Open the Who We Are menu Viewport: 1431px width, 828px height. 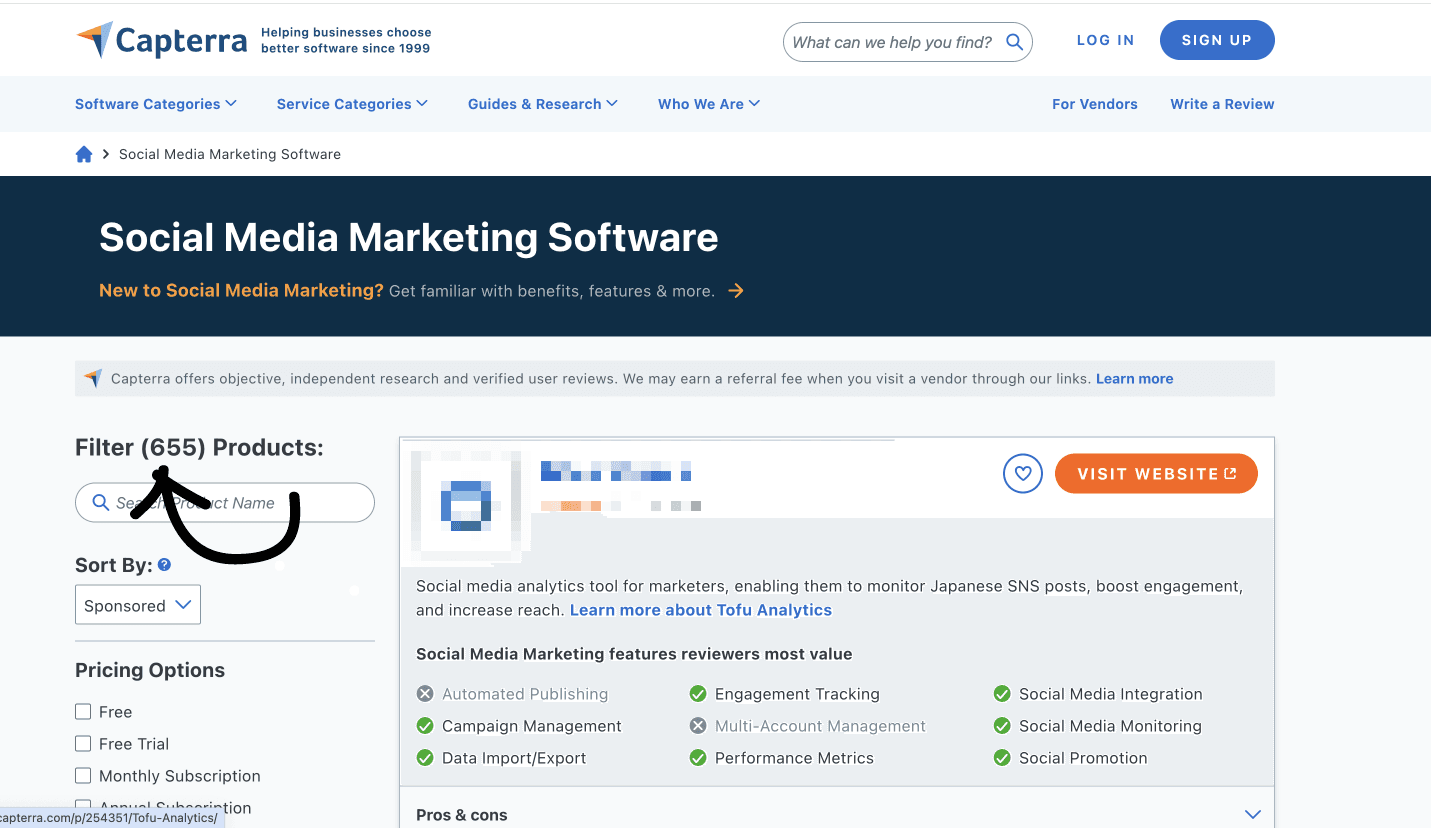click(708, 104)
